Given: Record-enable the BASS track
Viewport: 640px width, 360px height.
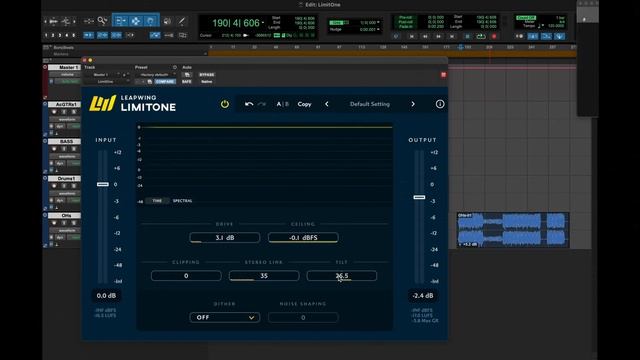Looking at the screenshot, I should pyautogui.click(x=54, y=149).
